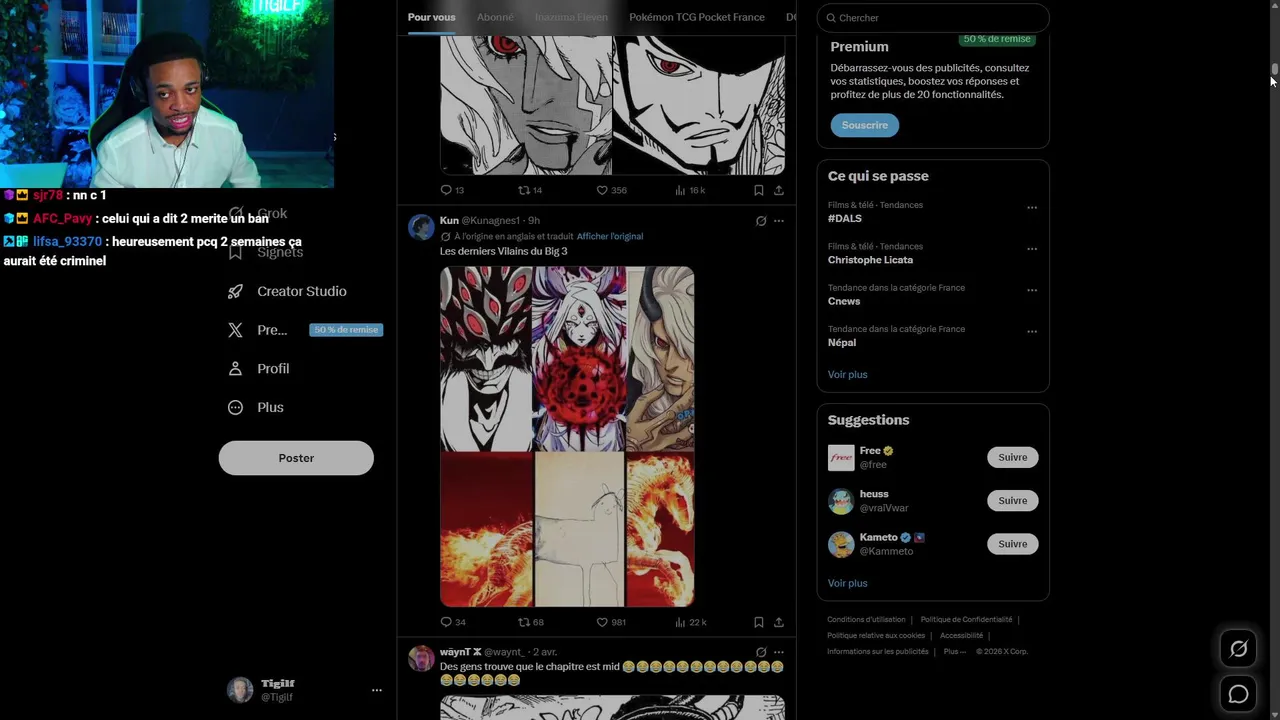Click Voir plus under Suggestions

tap(848, 583)
